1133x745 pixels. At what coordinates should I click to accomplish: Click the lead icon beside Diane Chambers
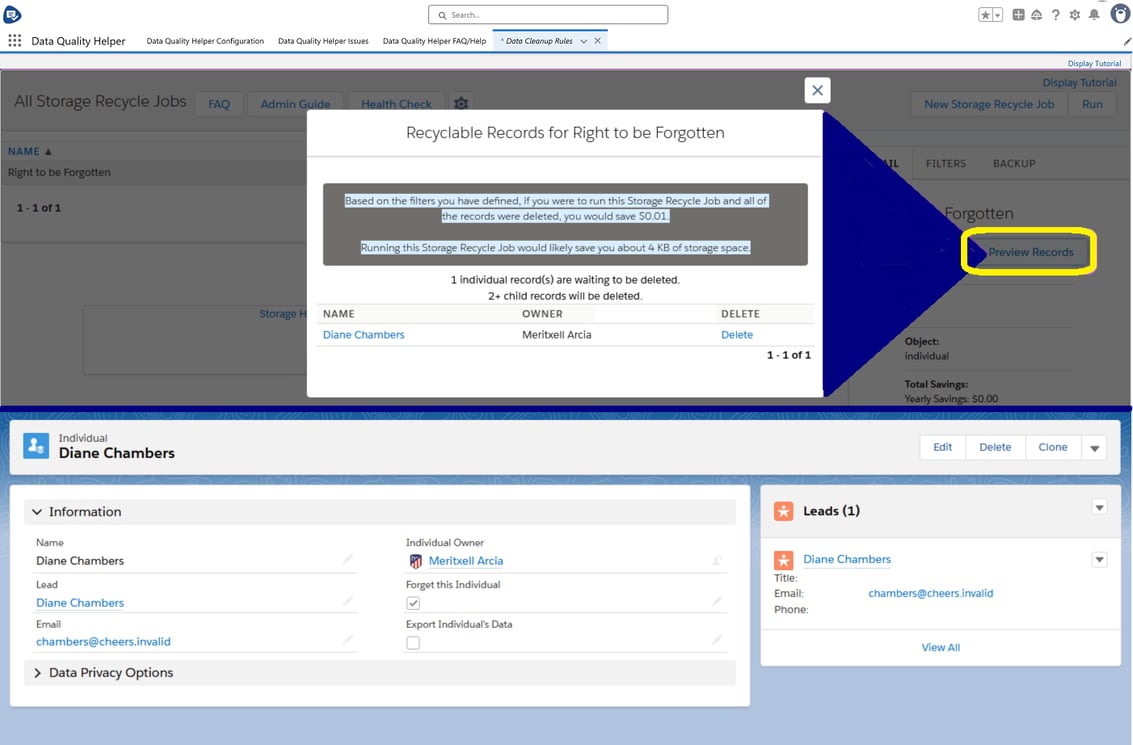click(784, 560)
